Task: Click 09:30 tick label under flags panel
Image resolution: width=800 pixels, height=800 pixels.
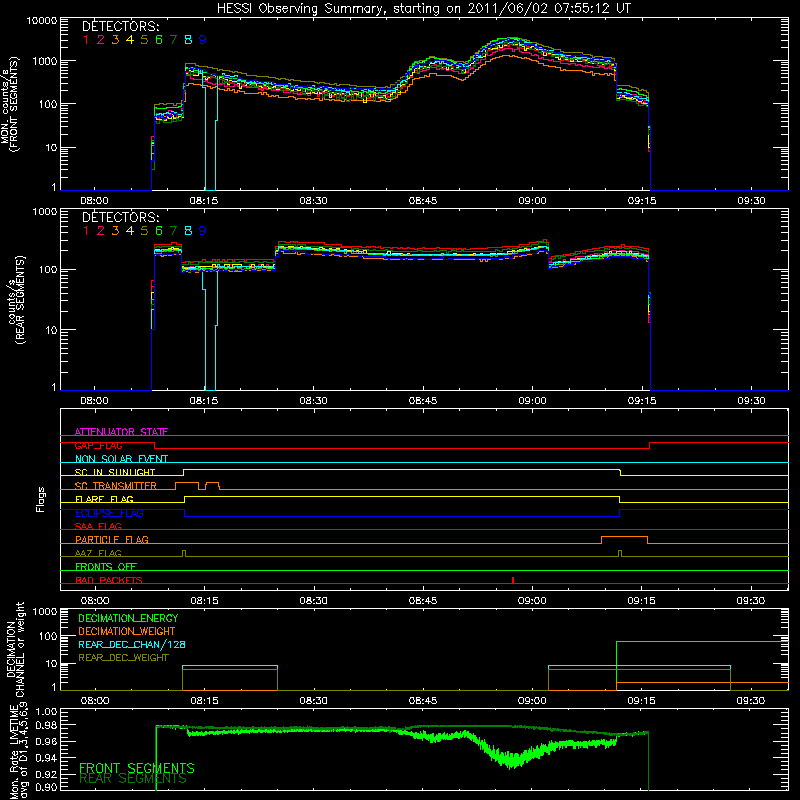Action: tap(751, 601)
